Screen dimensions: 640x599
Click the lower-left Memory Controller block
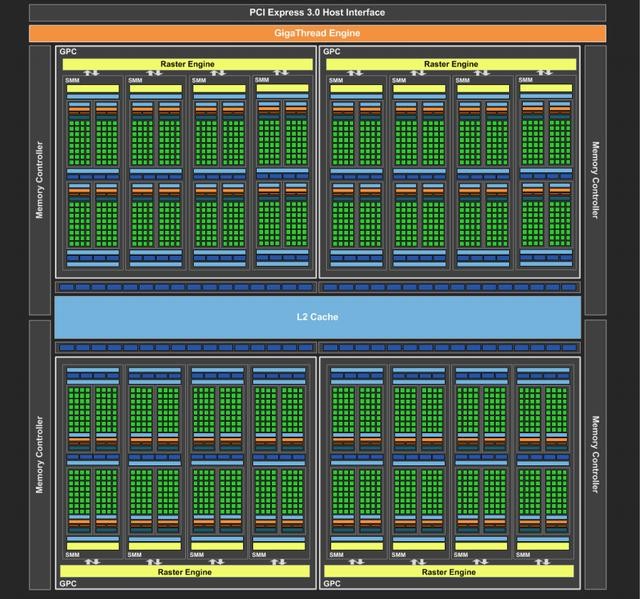tap(40, 455)
